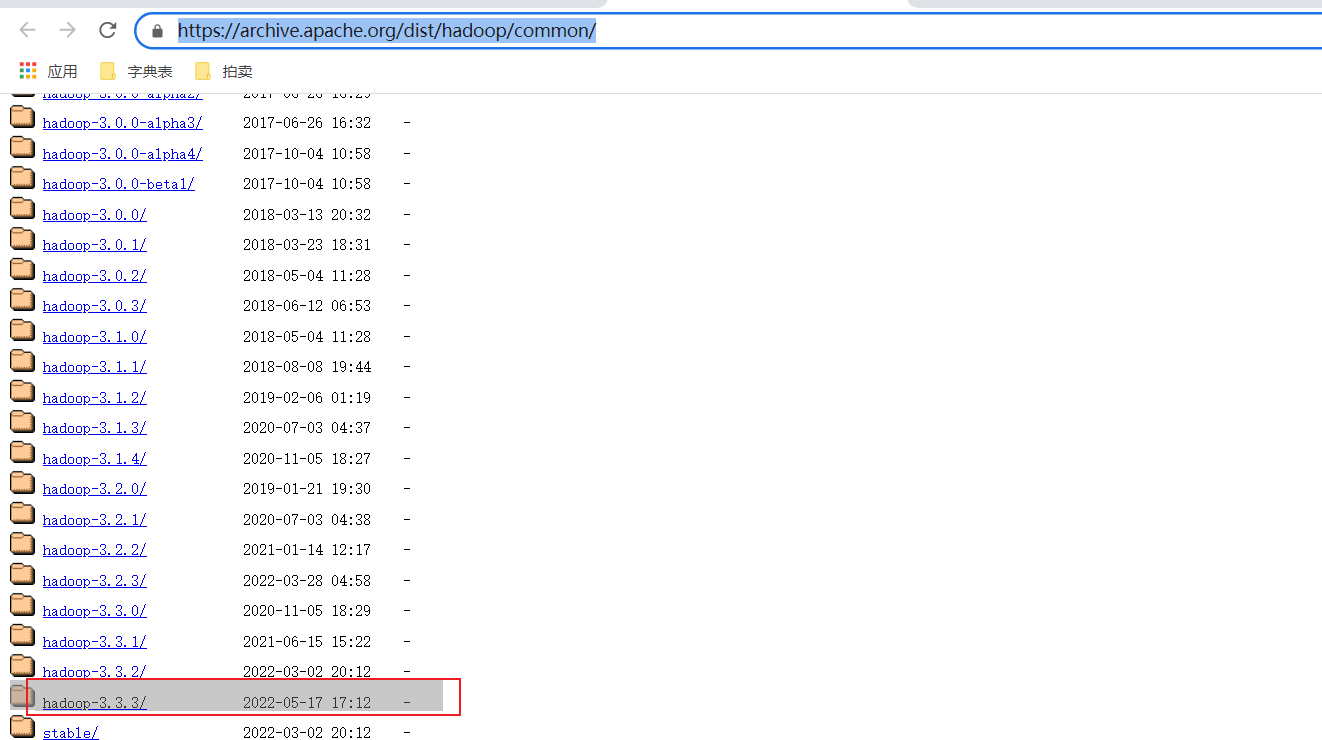The width and height of the screenshot is (1322, 740).
Task: Click the date 2017-06-26 16:32
Action: [307, 123]
